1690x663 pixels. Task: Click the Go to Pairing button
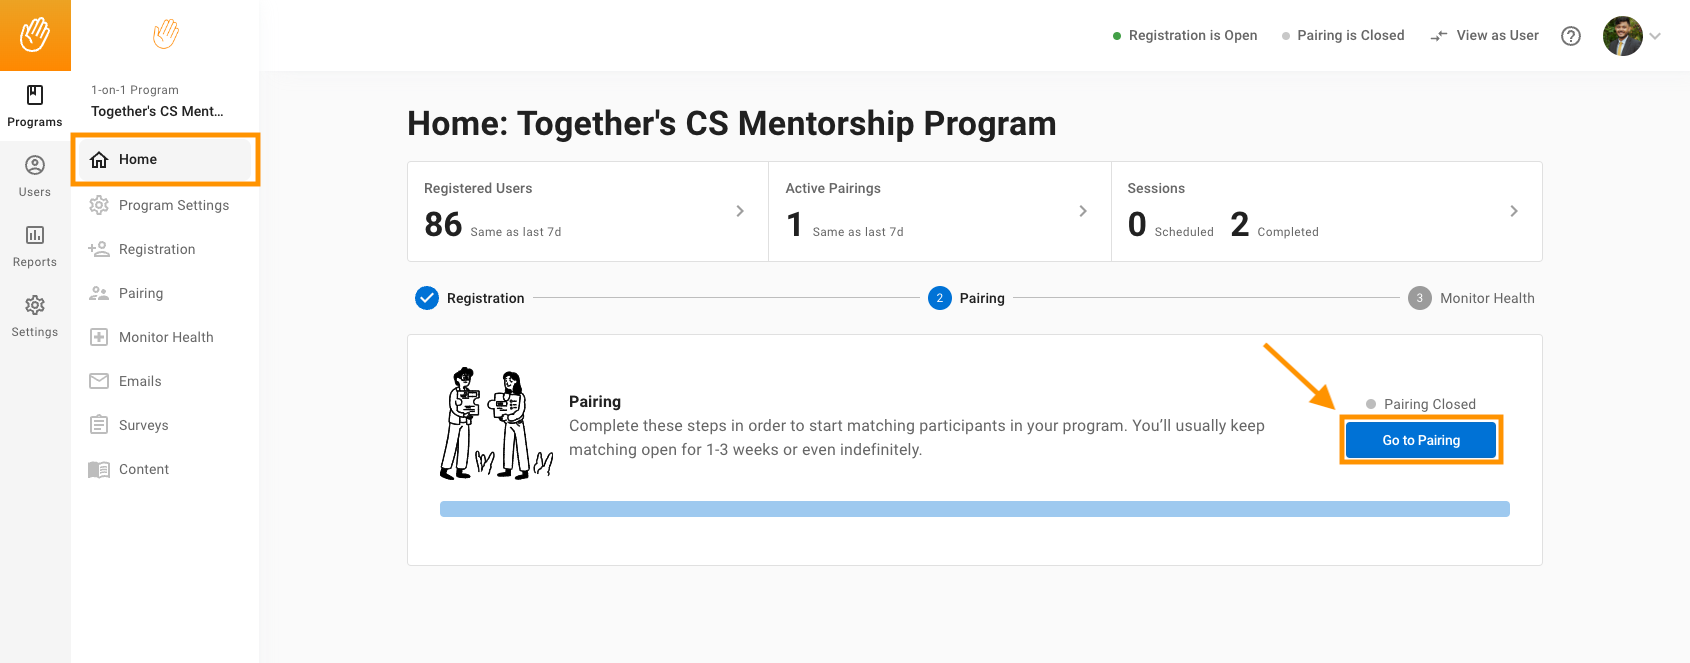[1421, 440]
